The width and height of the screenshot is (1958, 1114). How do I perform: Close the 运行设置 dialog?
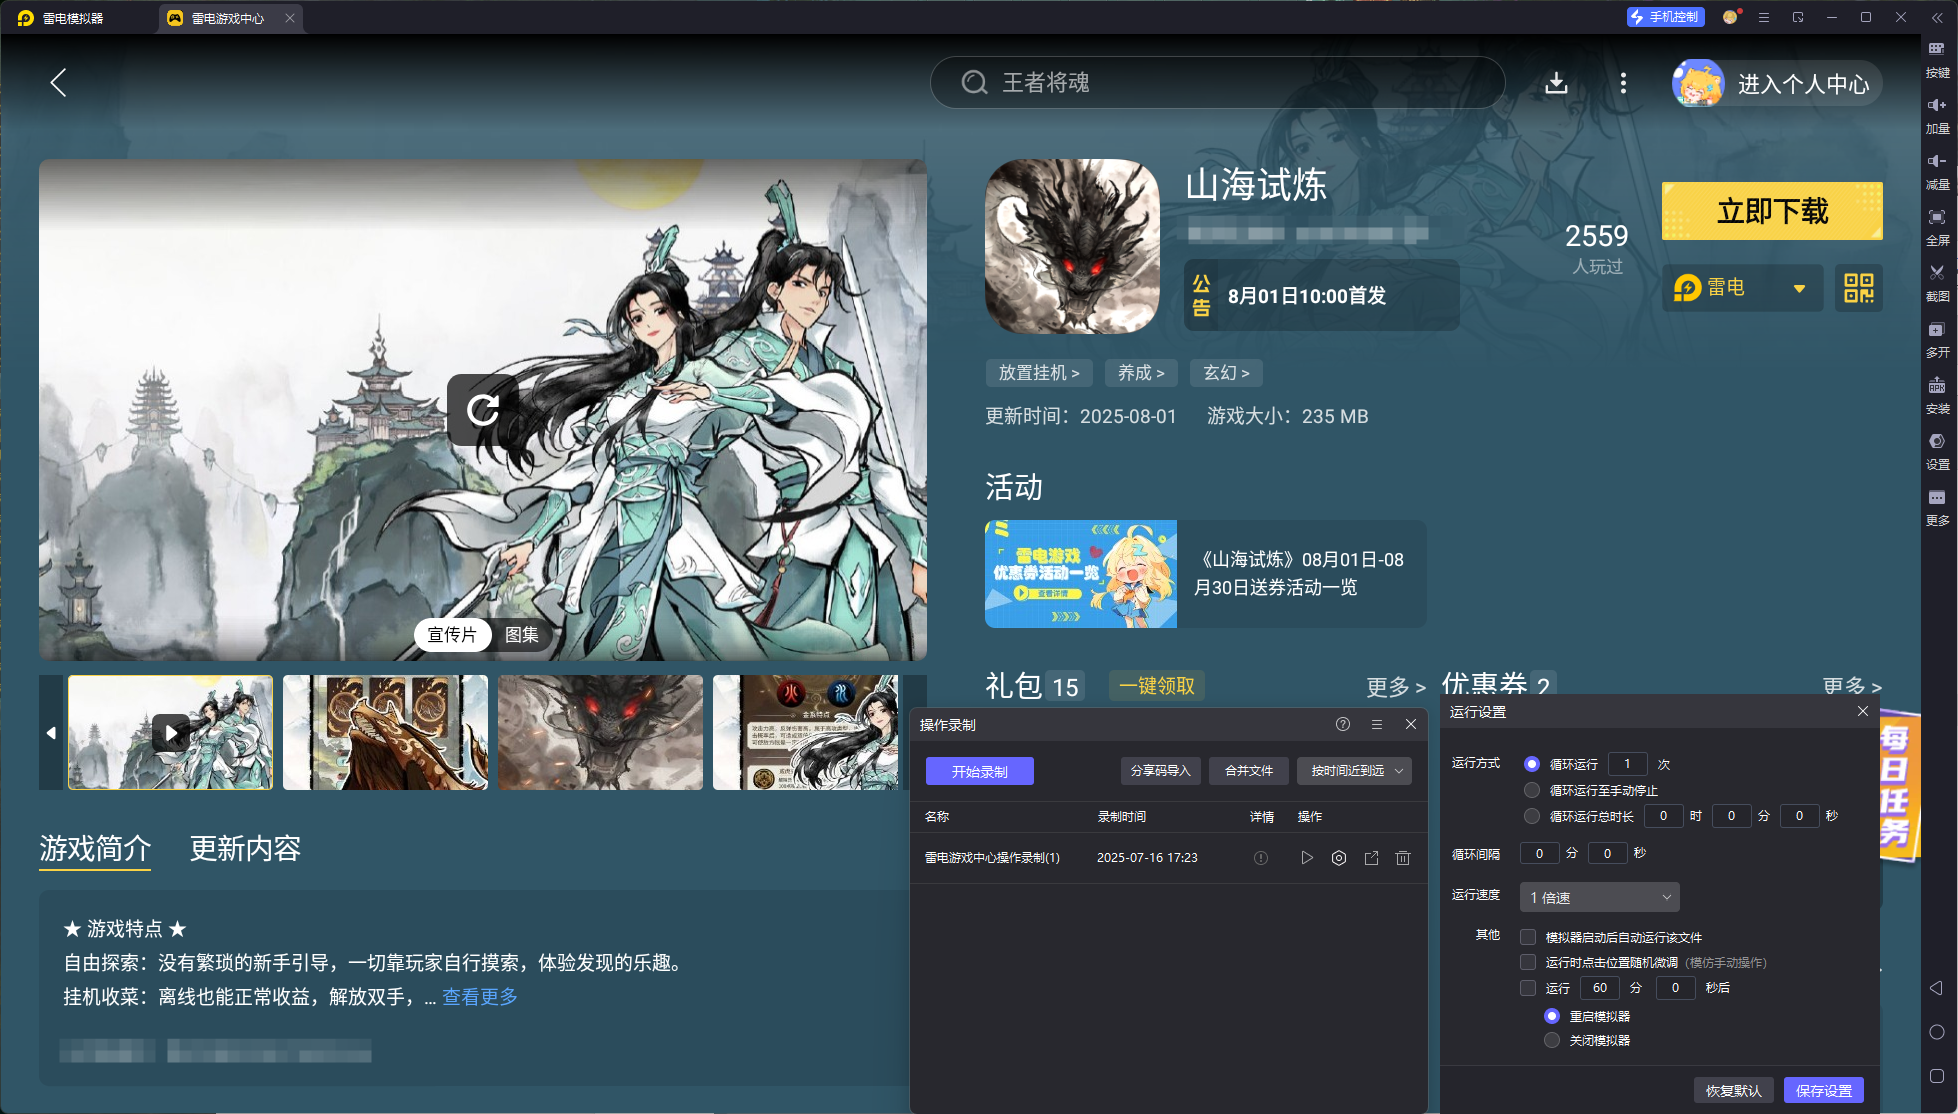point(1863,711)
